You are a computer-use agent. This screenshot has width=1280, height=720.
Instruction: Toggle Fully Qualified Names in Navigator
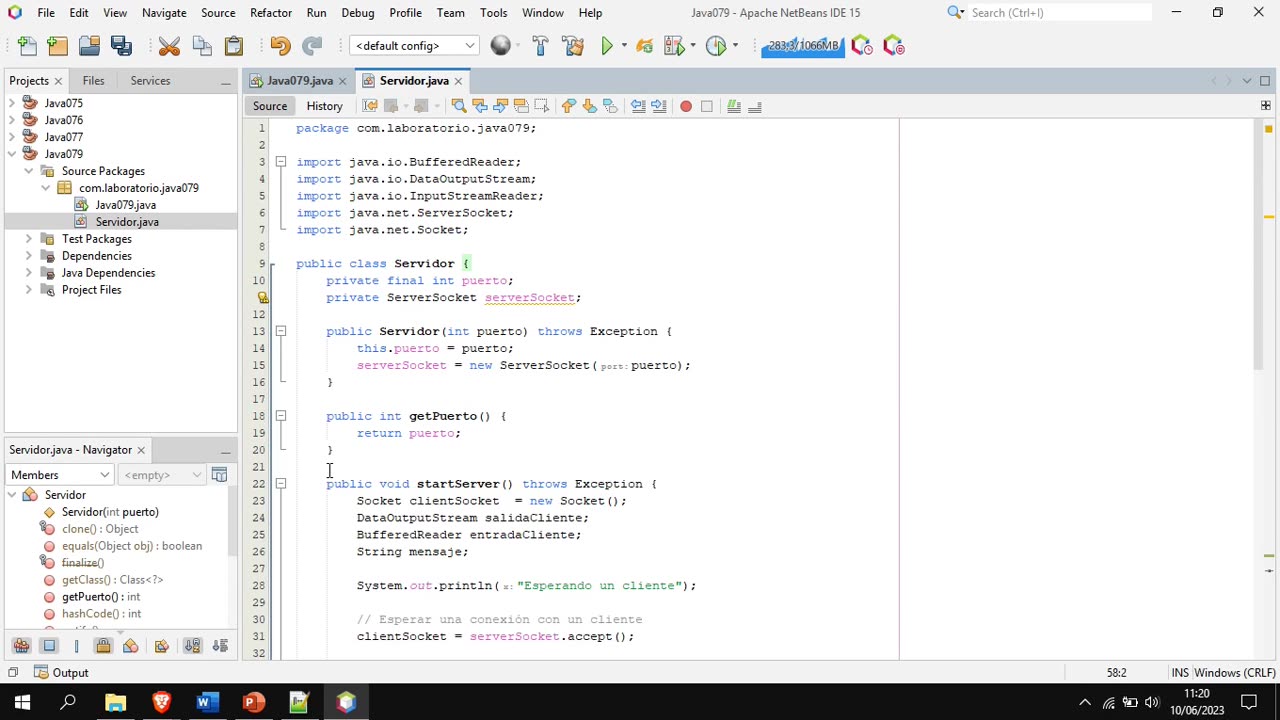[161, 646]
